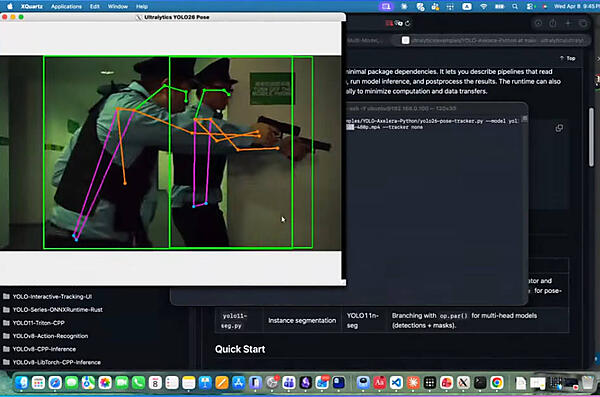Open Safari from the dock
The height and width of the screenshot is (397, 600).
[55, 382]
